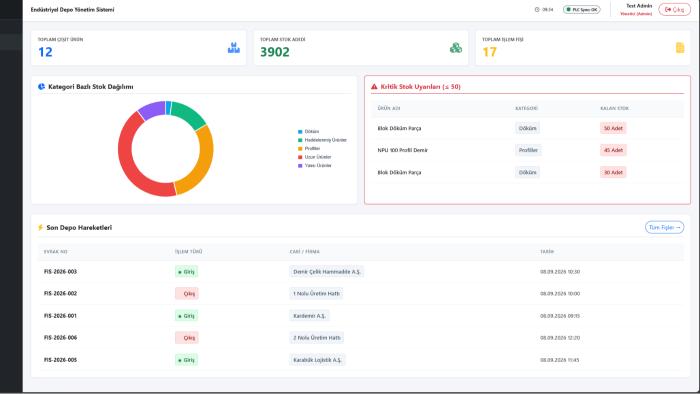Click the green cubes icon in Toplam Stok Adedi card
Image resolution: width=700 pixels, height=394 pixels.
pyautogui.click(x=456, y=48)
